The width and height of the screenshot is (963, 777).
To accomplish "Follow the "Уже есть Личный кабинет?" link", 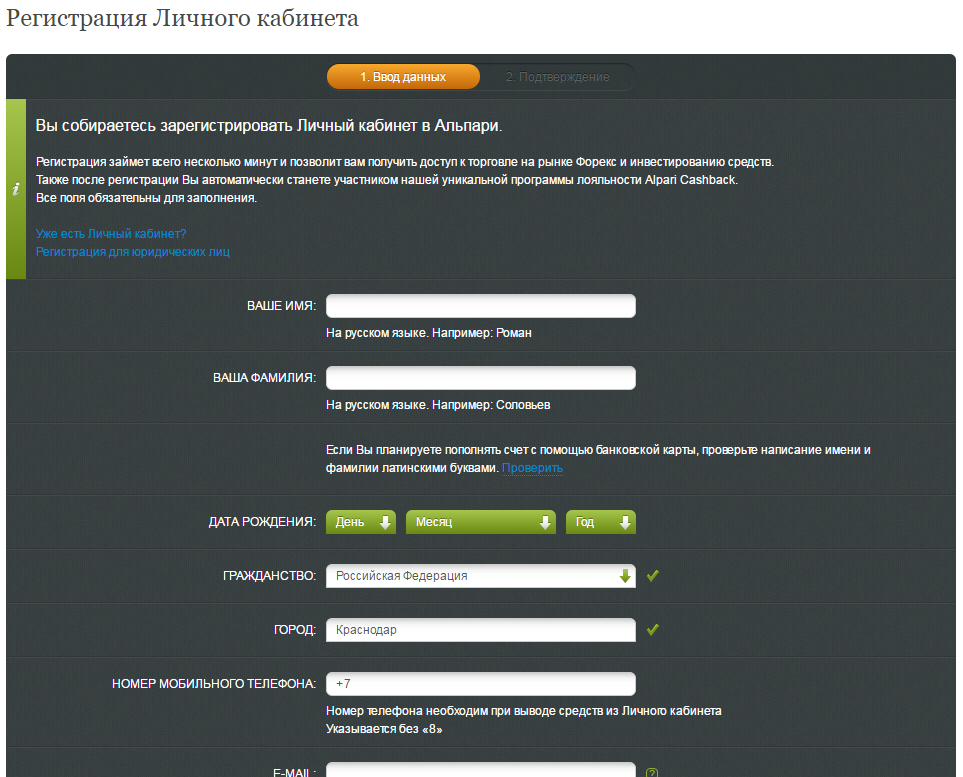I will 111,233.
